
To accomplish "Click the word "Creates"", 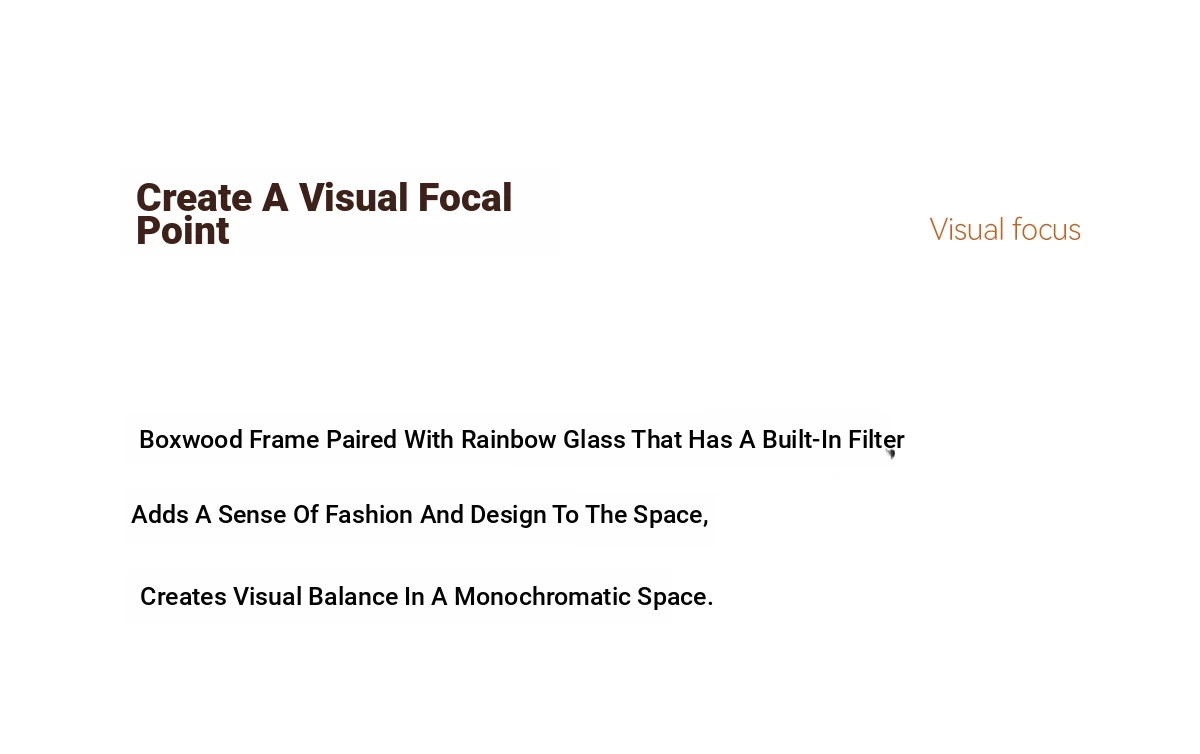I will pos(184,597).
